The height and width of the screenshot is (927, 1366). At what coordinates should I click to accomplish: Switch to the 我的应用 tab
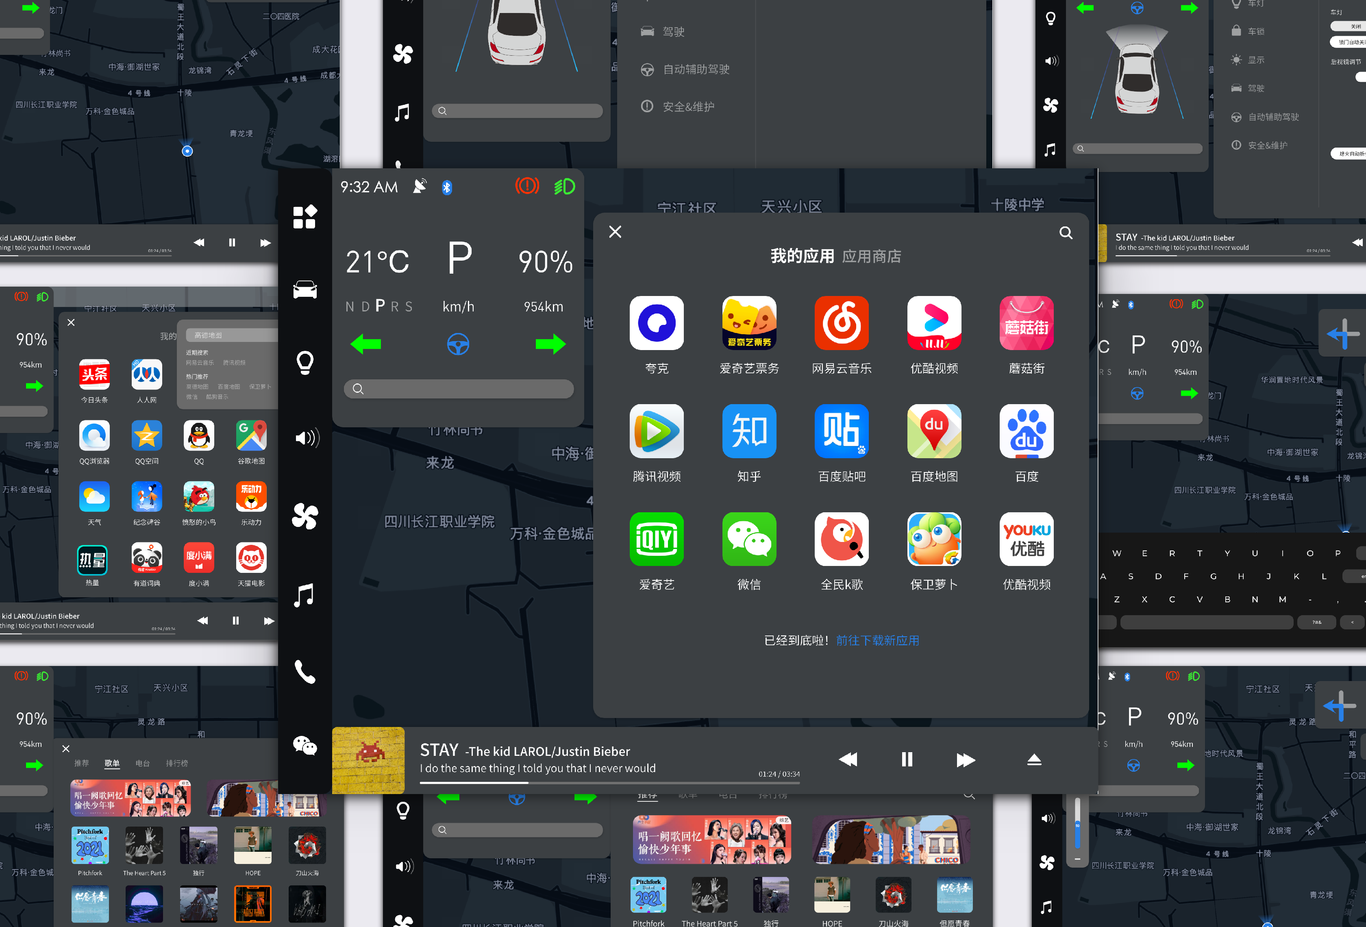[x=802, y=256]
